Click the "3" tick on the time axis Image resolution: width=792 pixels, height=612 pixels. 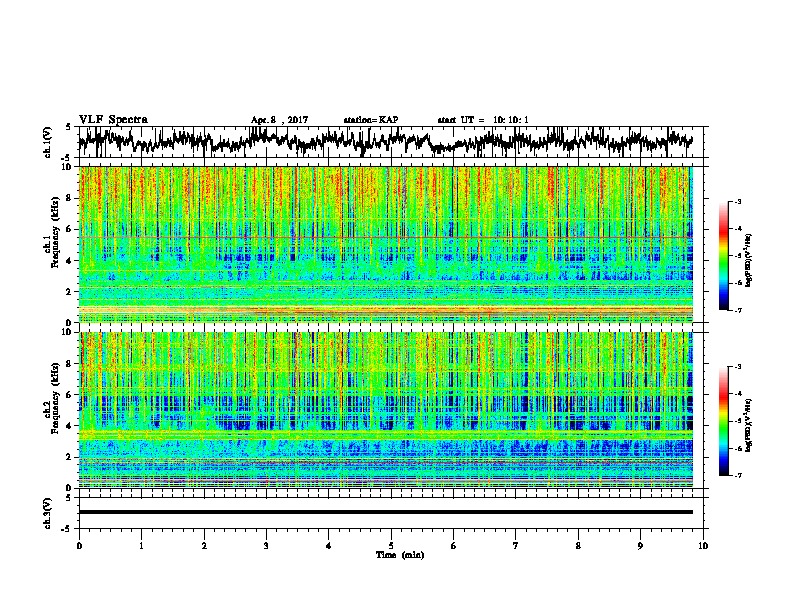(x=266, y=546)
